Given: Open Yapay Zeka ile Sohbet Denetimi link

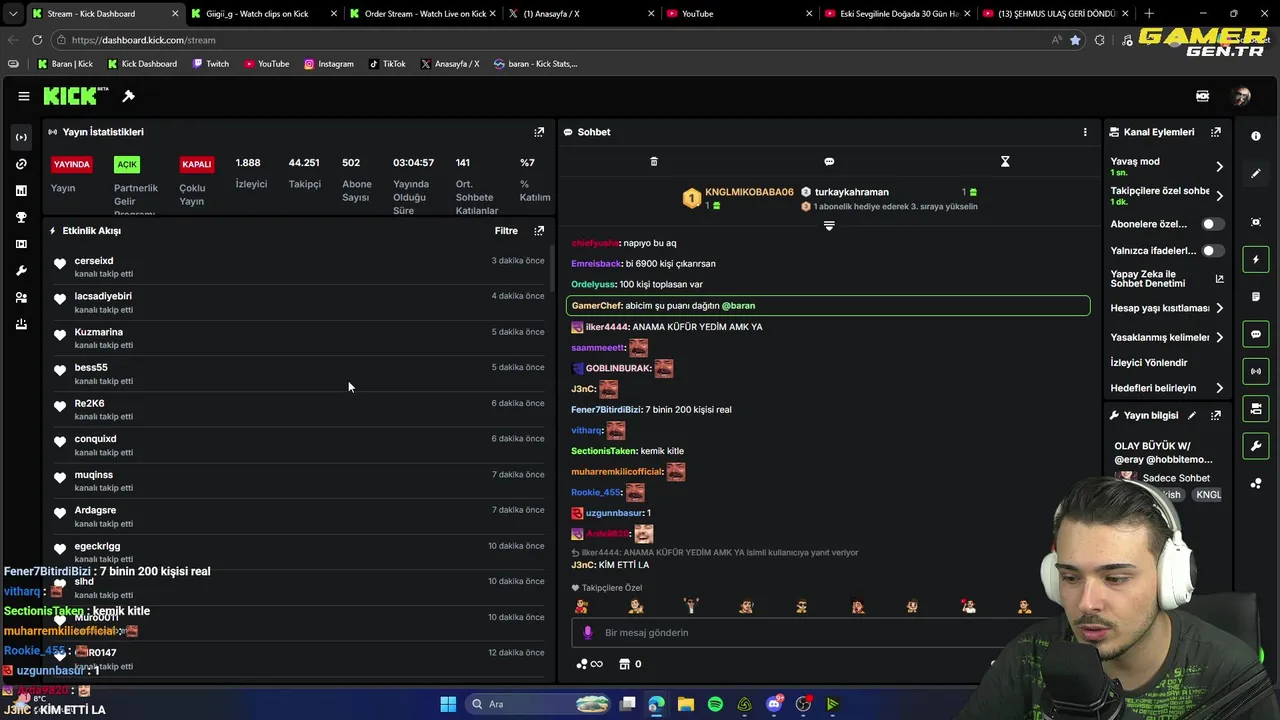Looking at the screenshot, I should 1167,279.
